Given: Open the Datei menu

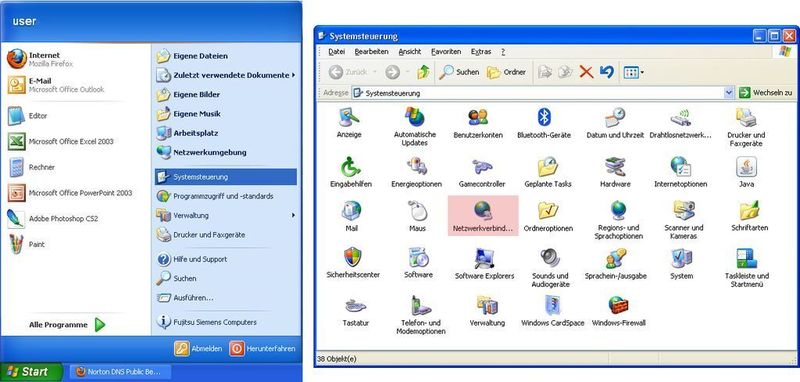Looking at the screenshot, I should (336, 52).
